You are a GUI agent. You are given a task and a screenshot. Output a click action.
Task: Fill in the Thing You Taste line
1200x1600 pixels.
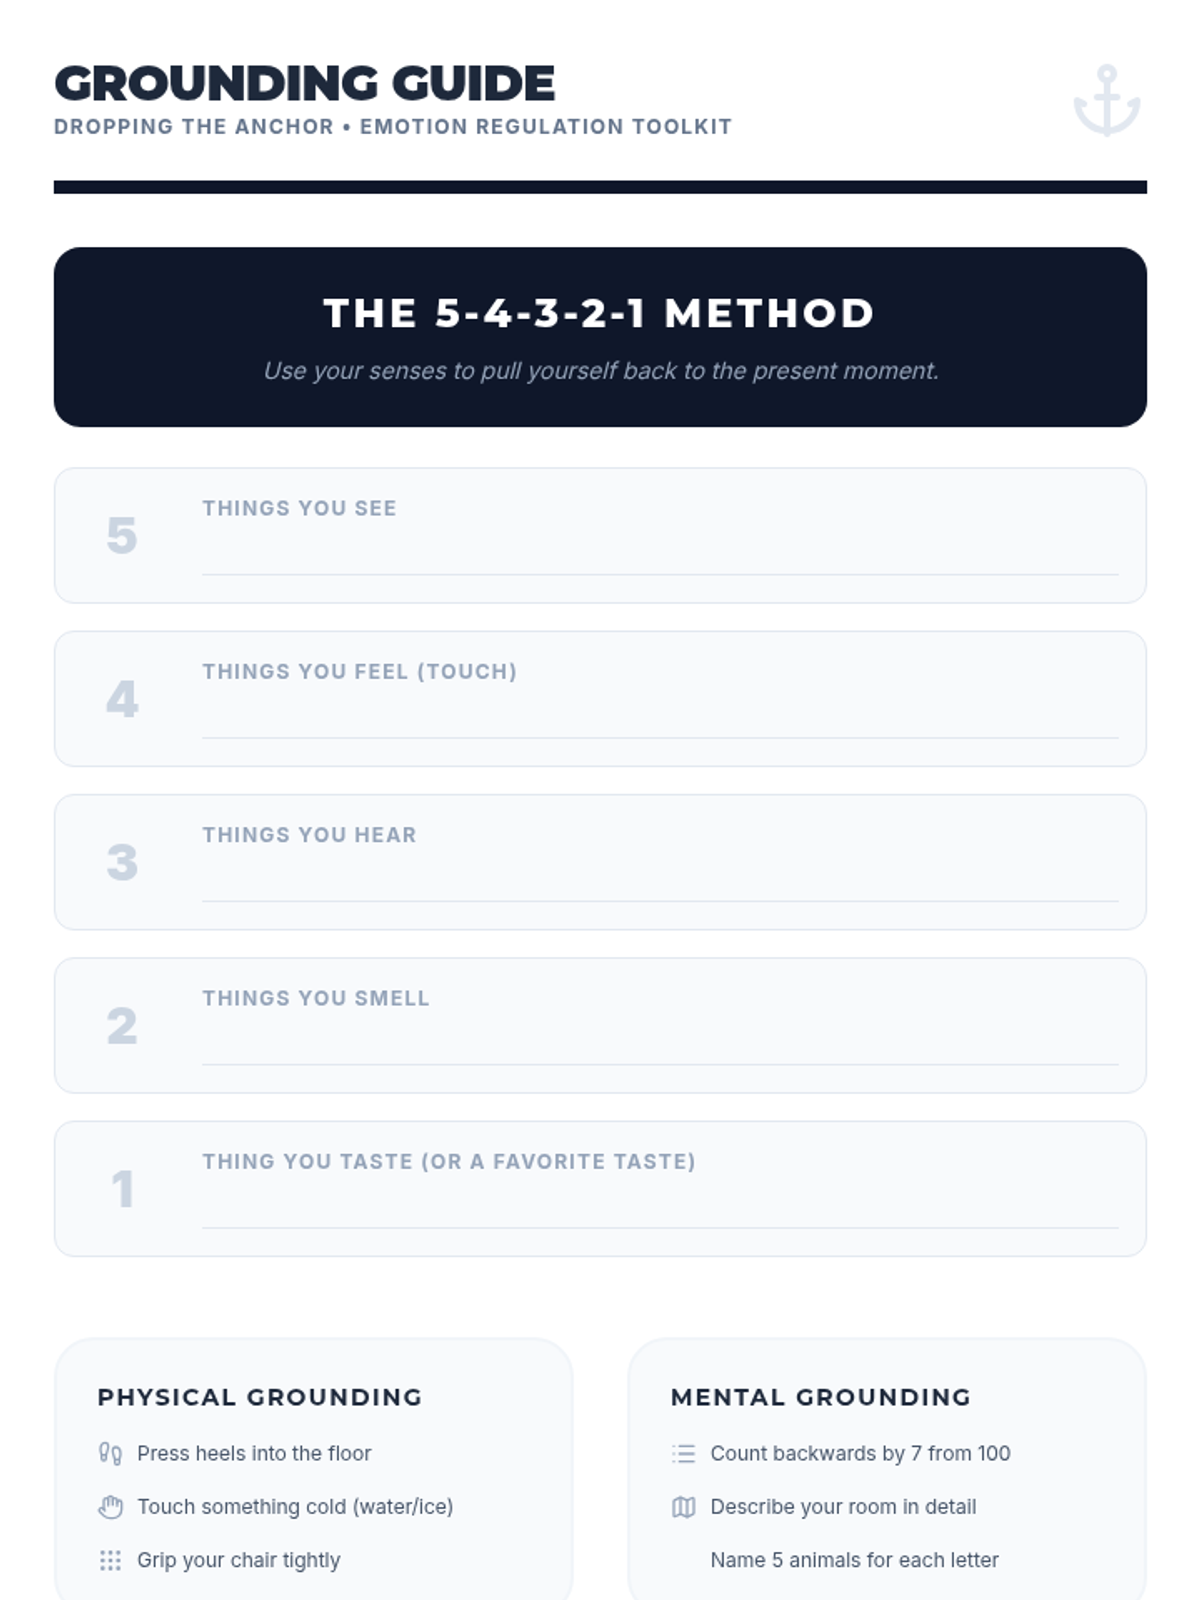click(660, 1207)
